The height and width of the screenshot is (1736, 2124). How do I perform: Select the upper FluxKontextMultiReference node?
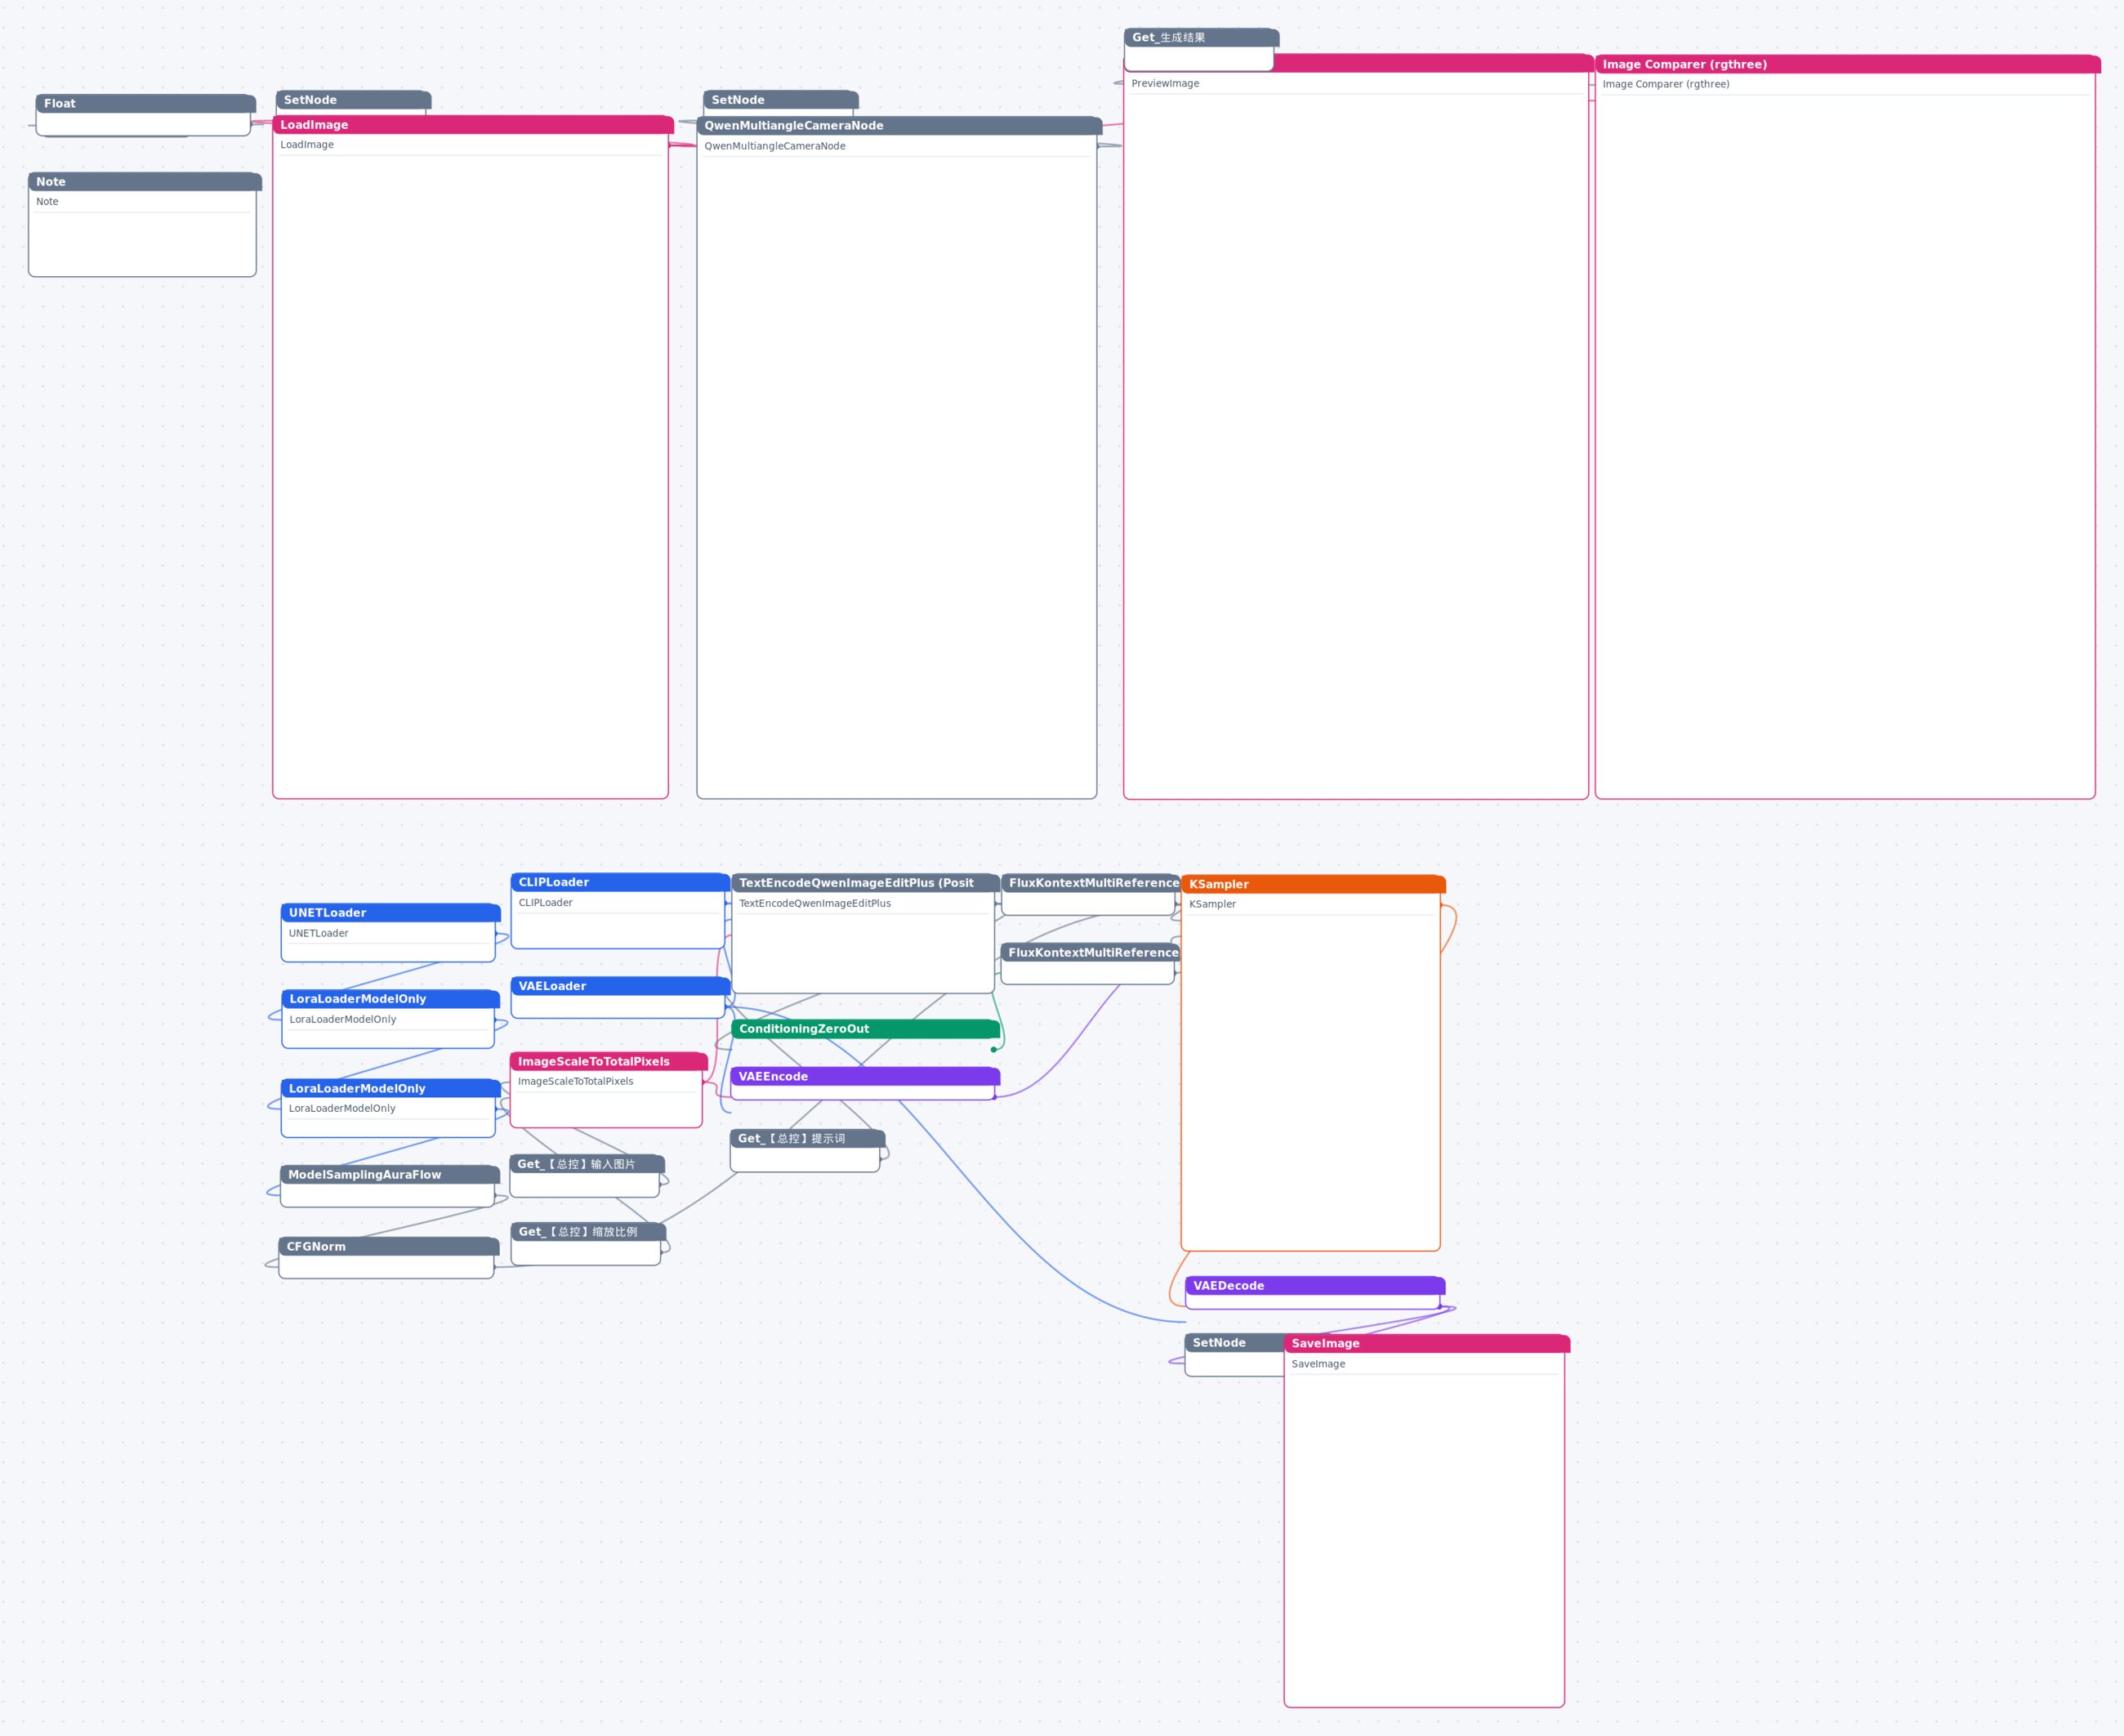[1090, 894]
